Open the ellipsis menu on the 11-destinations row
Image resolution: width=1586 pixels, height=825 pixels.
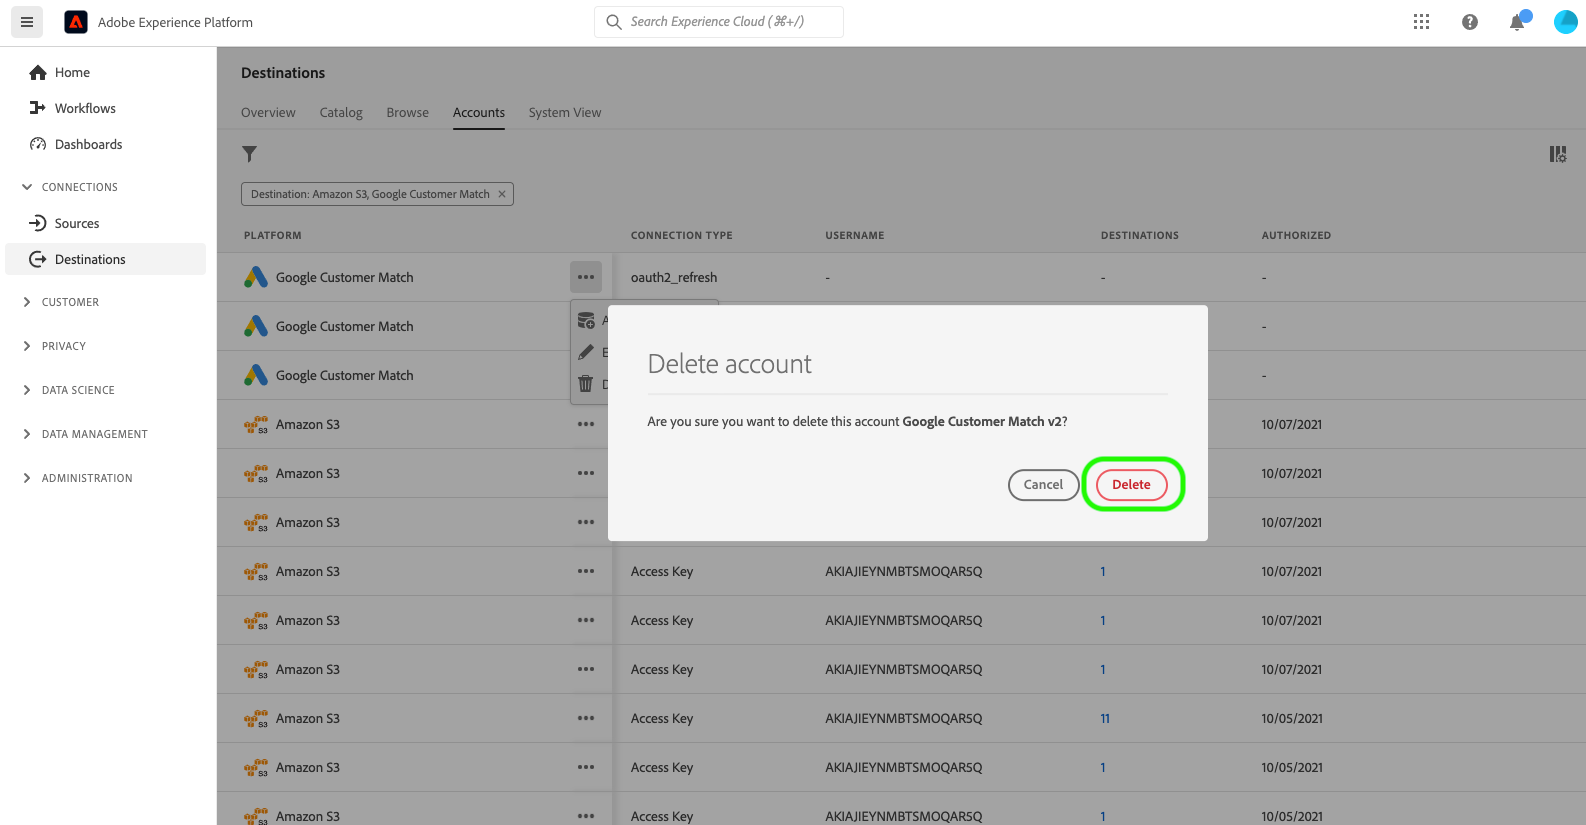pyautogui.click(x=586, y=718)
